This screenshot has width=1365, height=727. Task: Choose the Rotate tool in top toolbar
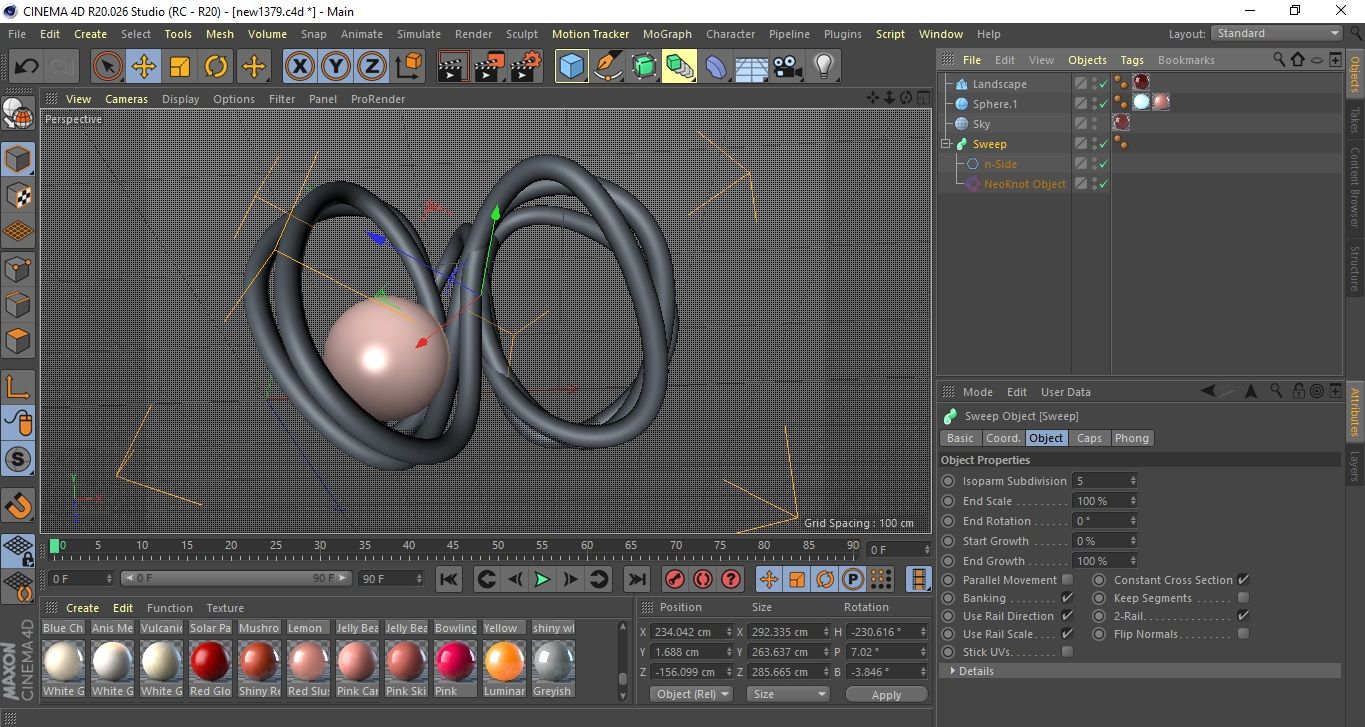[216, 67]
